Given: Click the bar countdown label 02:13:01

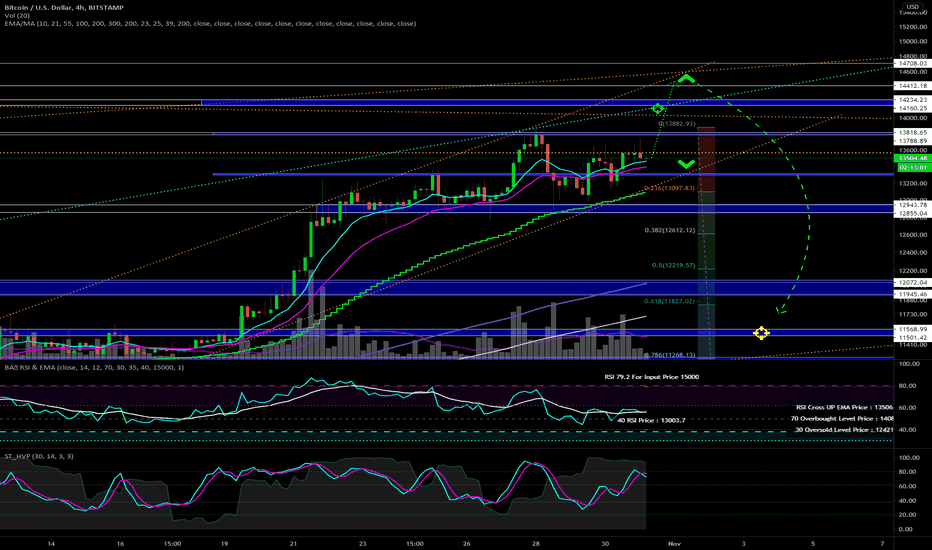Looking at the screenshot, I should pyautogui.click(x=912, y=168).
